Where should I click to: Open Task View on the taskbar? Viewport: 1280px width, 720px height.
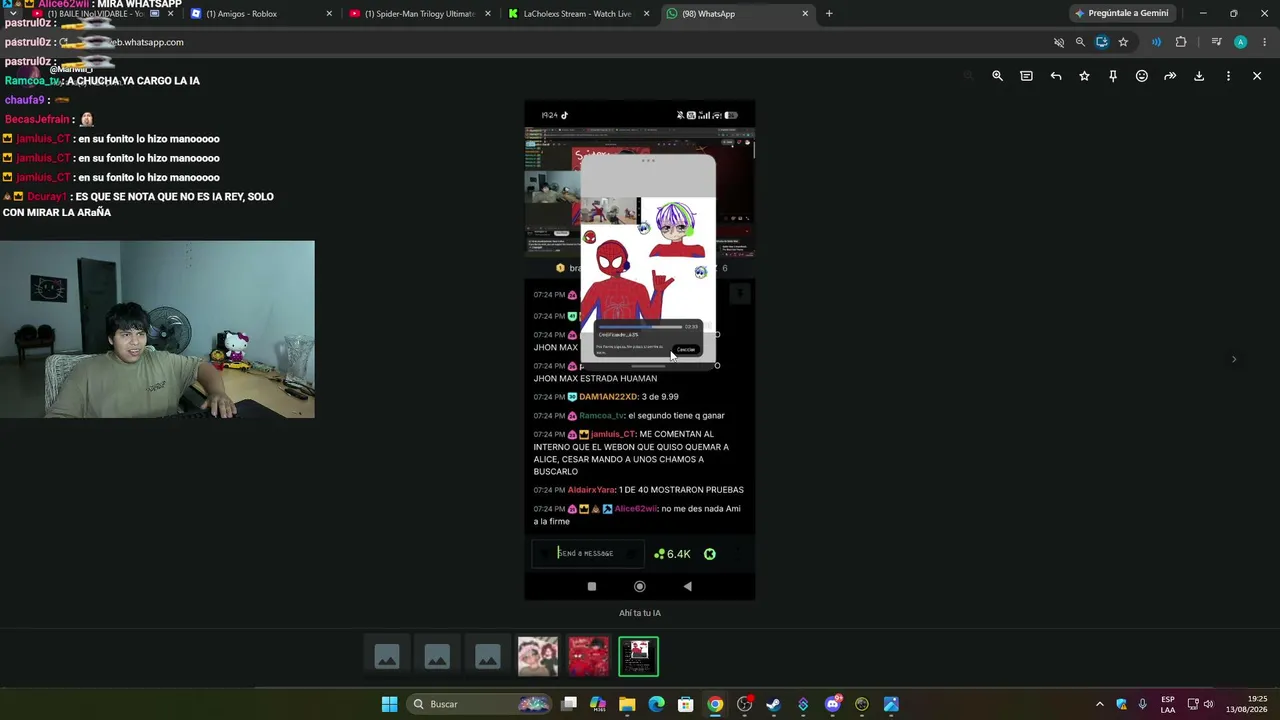569,704
